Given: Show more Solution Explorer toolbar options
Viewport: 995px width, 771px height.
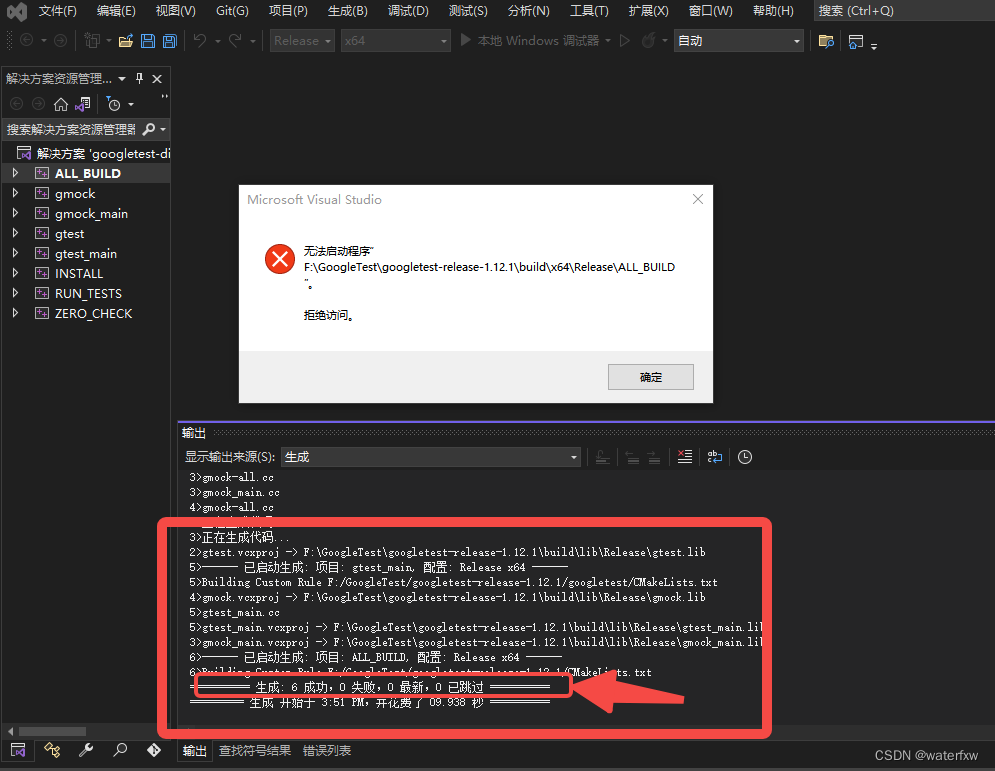Looking at the screenshot, I should (x=164, y=96).
